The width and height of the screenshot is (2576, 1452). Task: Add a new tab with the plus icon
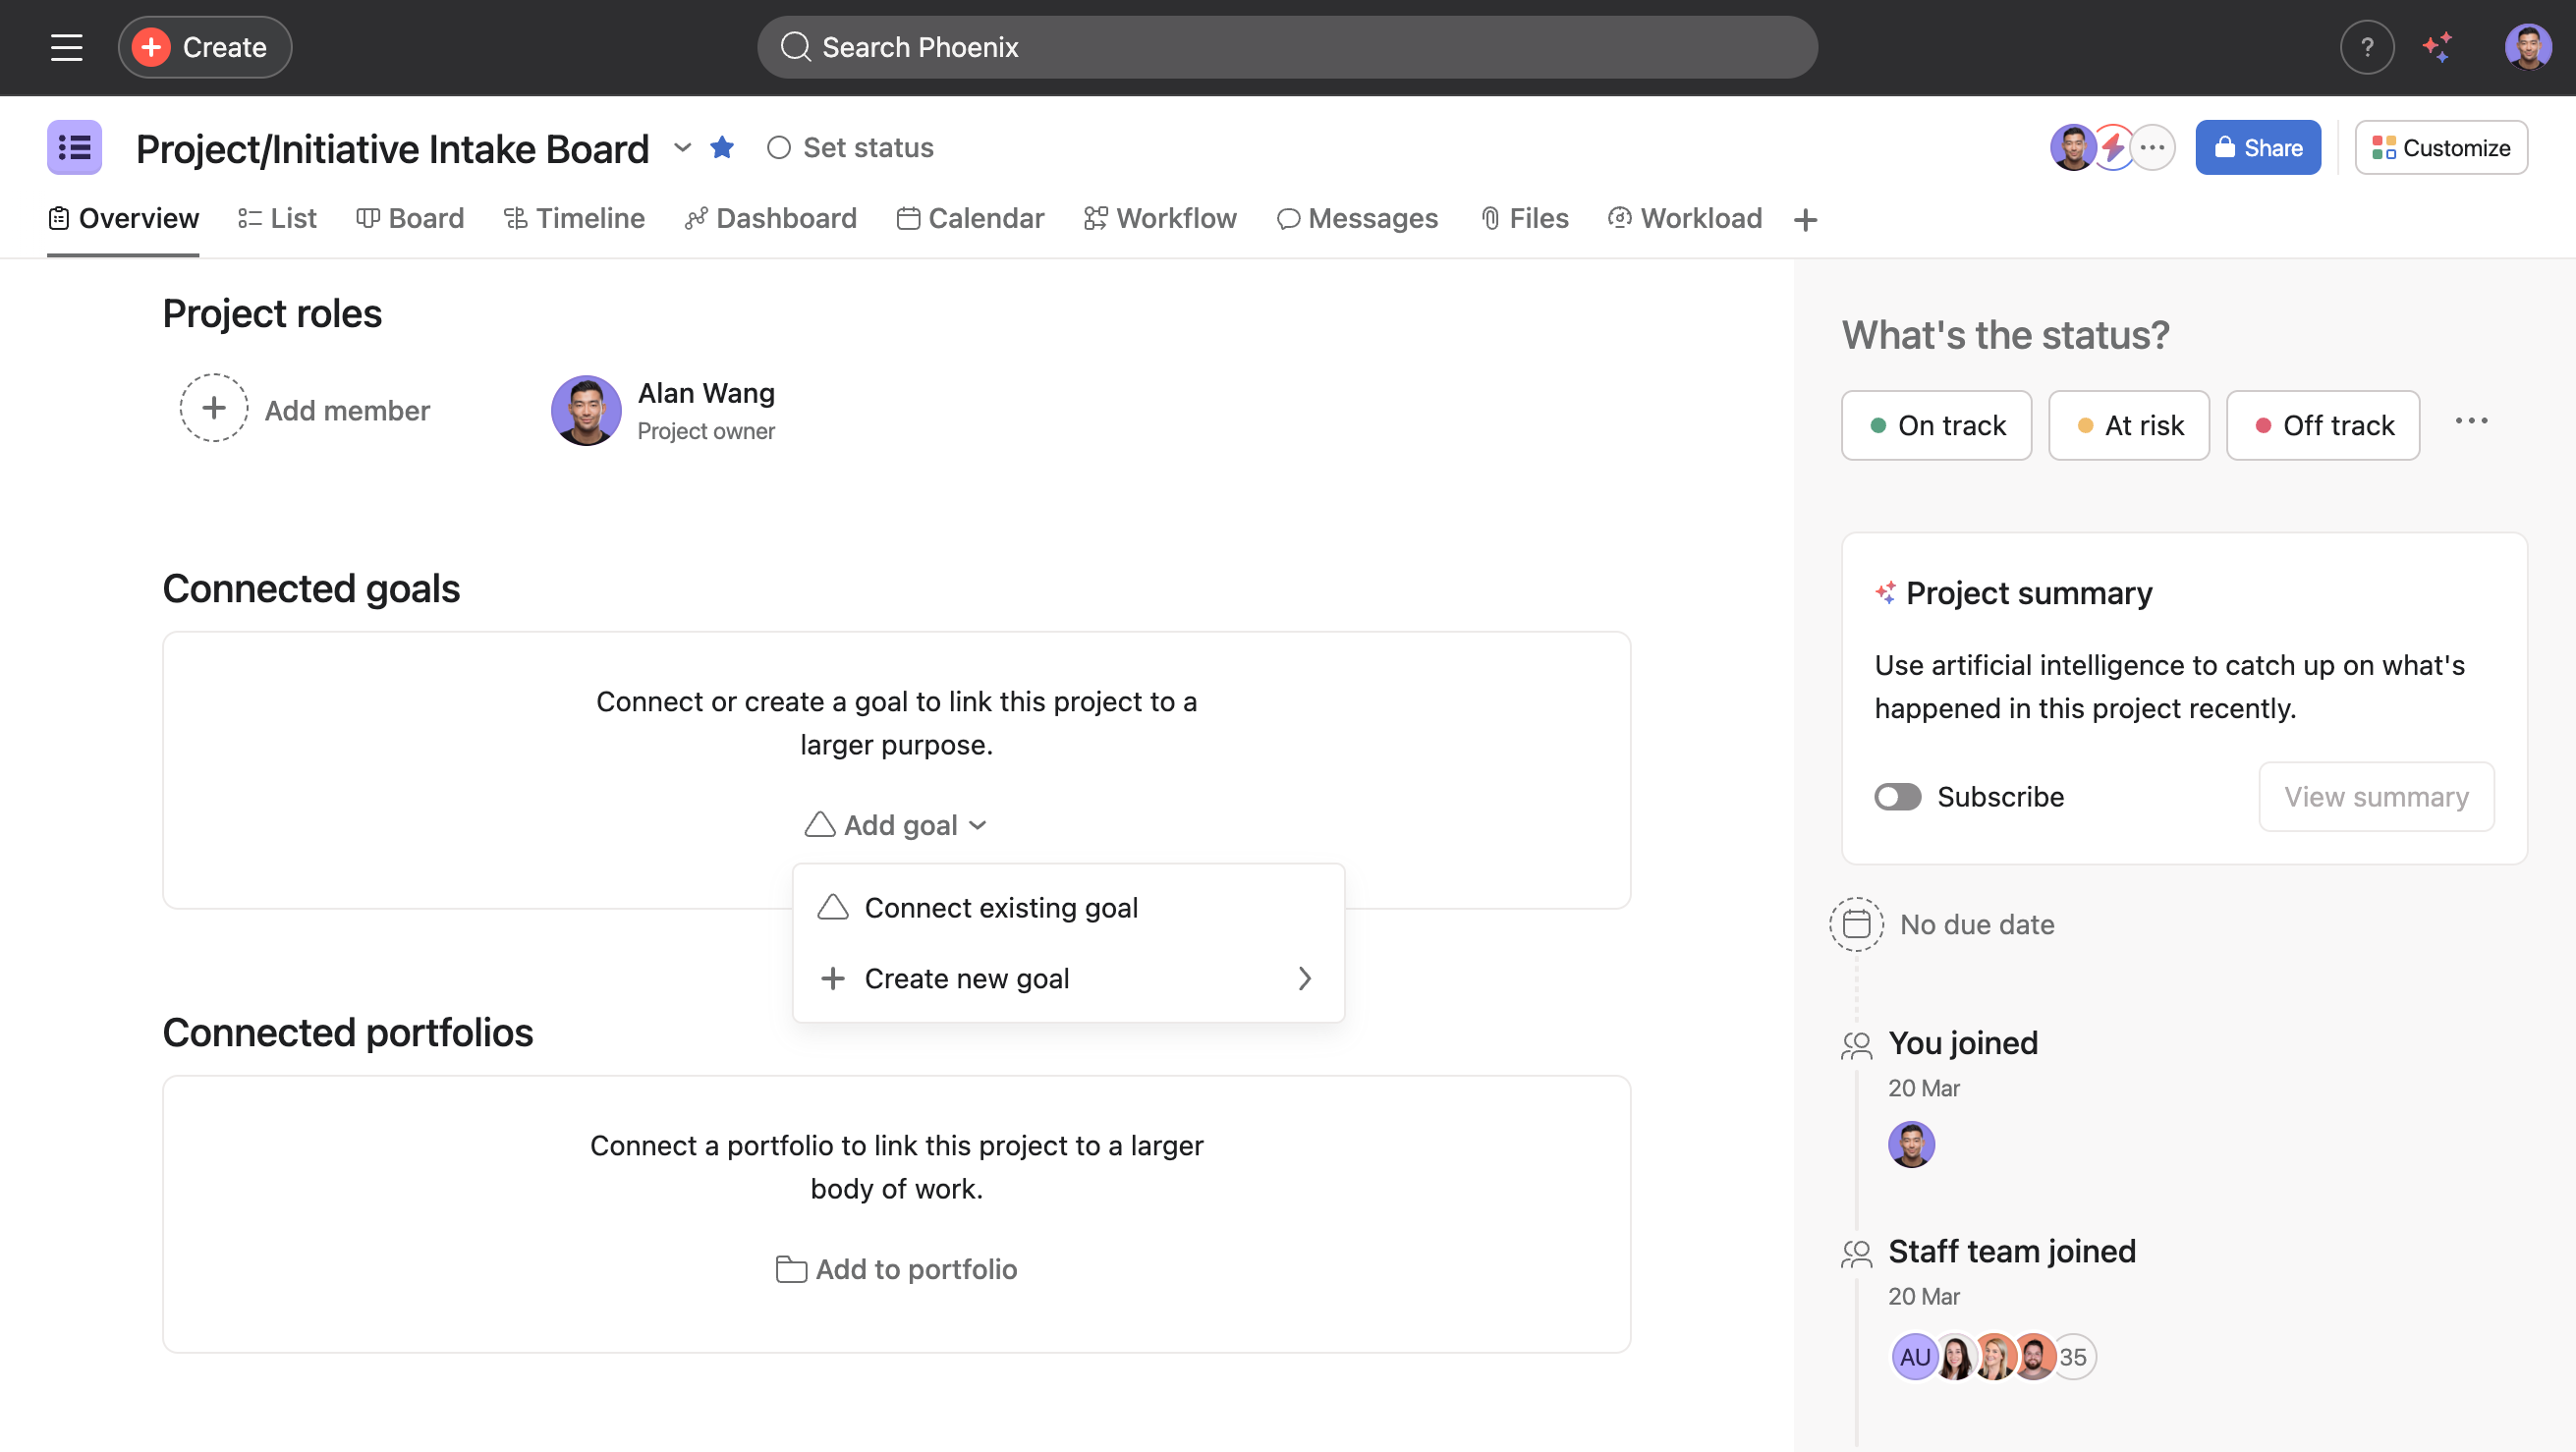tap(1805, 220)
